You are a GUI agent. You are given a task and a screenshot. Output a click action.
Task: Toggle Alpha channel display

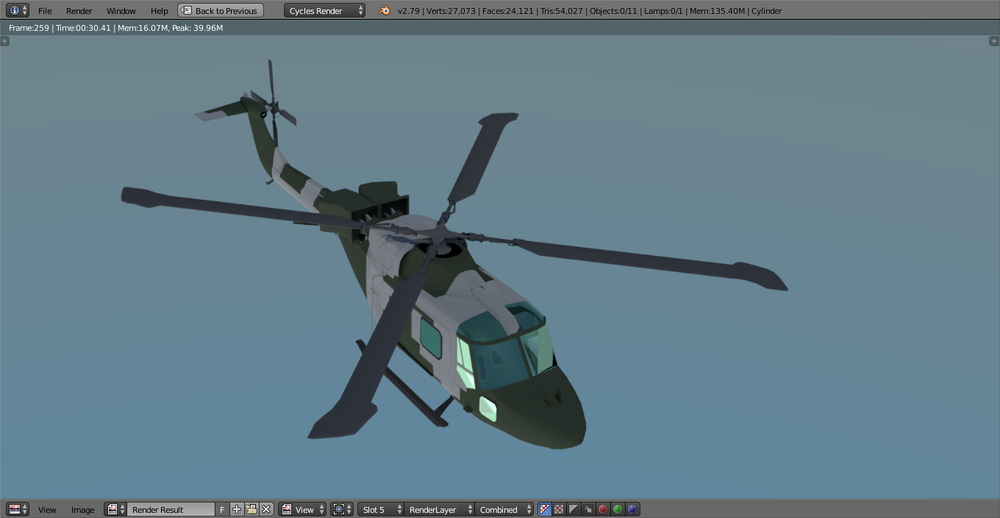tap(574, 509)
